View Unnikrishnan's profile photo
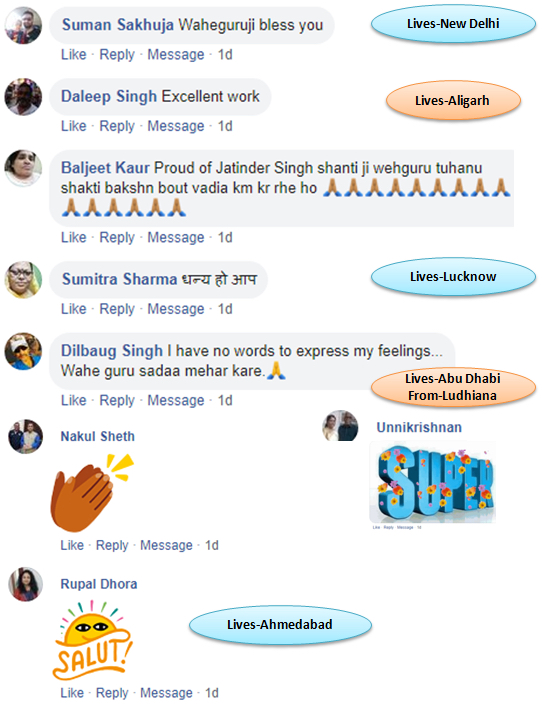 [x=340, y=425]
